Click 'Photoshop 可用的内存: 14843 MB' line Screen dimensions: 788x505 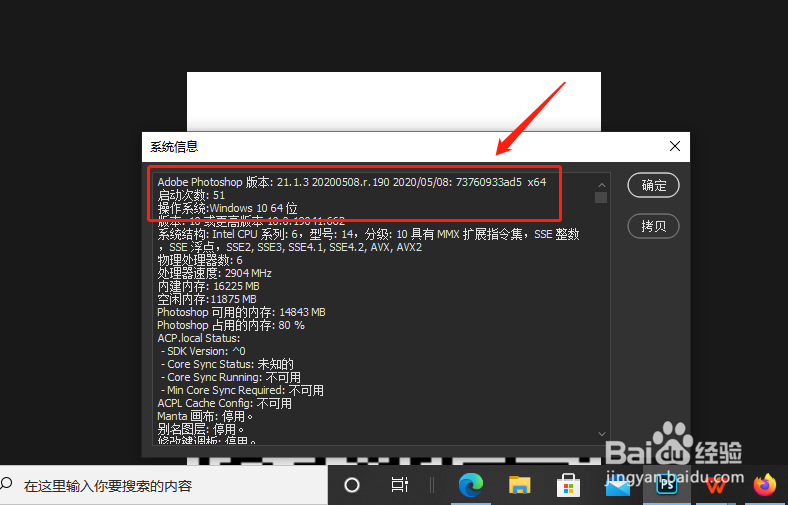[241, 313]
